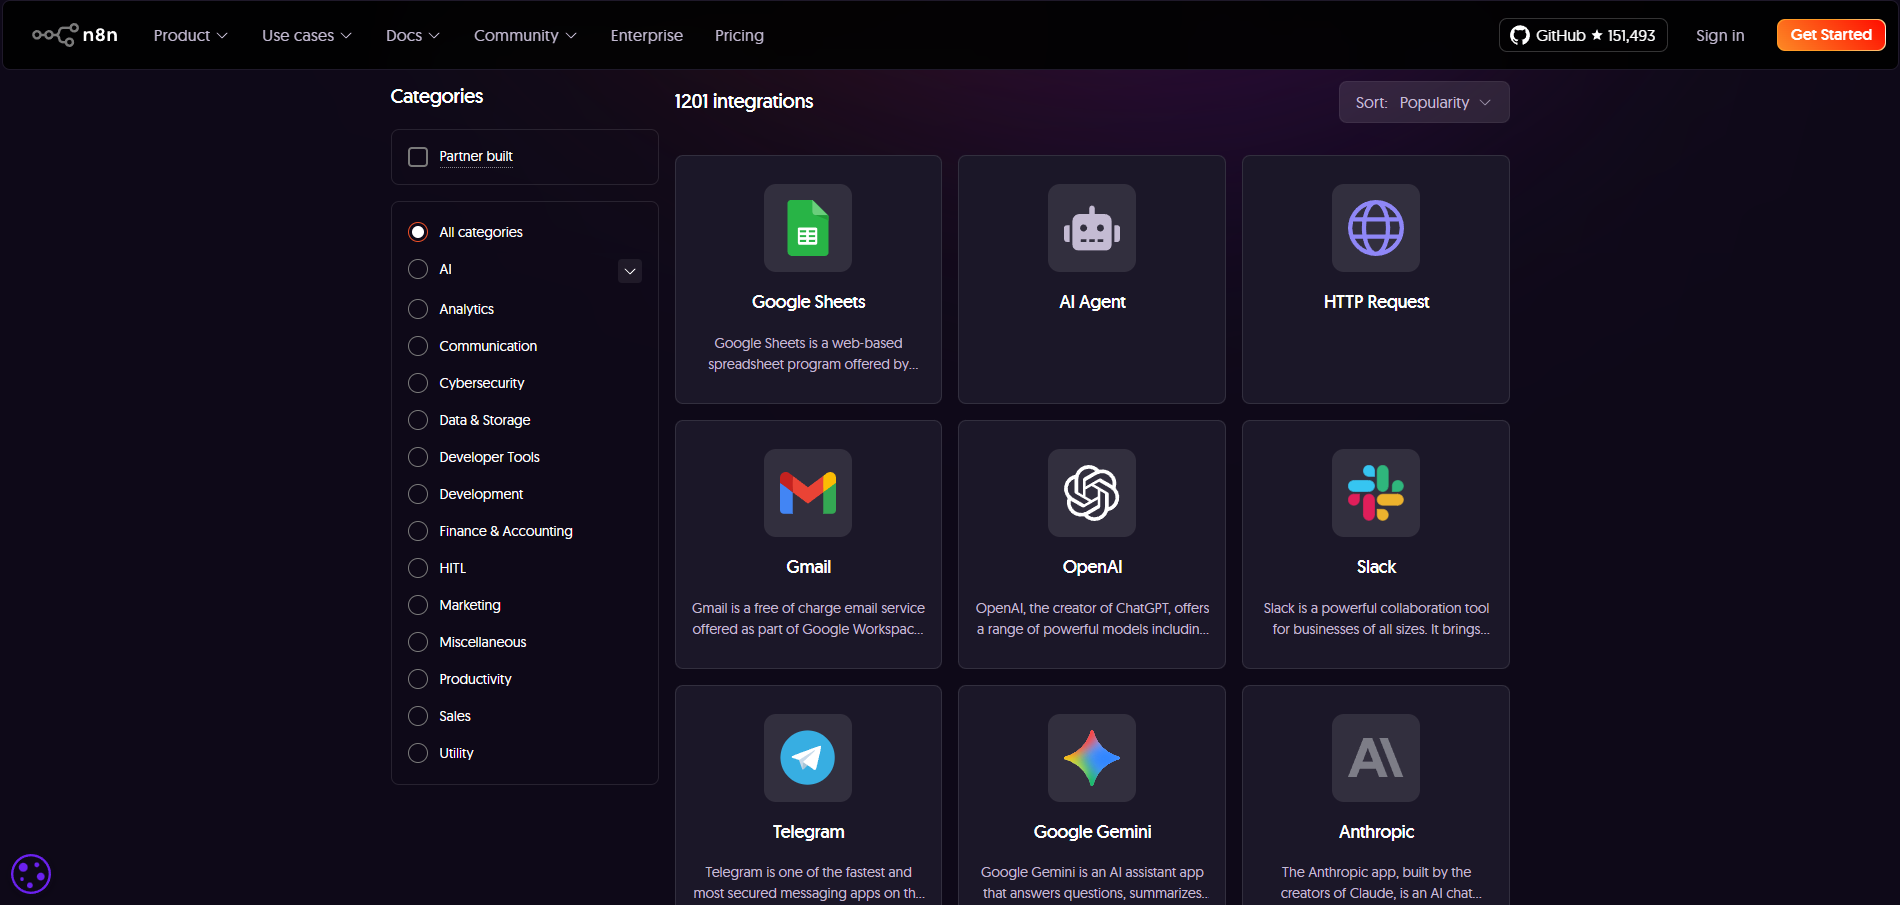Open the Google Gemini star icon
The width and height of the screenshot is (1900, 905).
(x=1091, y=758)
